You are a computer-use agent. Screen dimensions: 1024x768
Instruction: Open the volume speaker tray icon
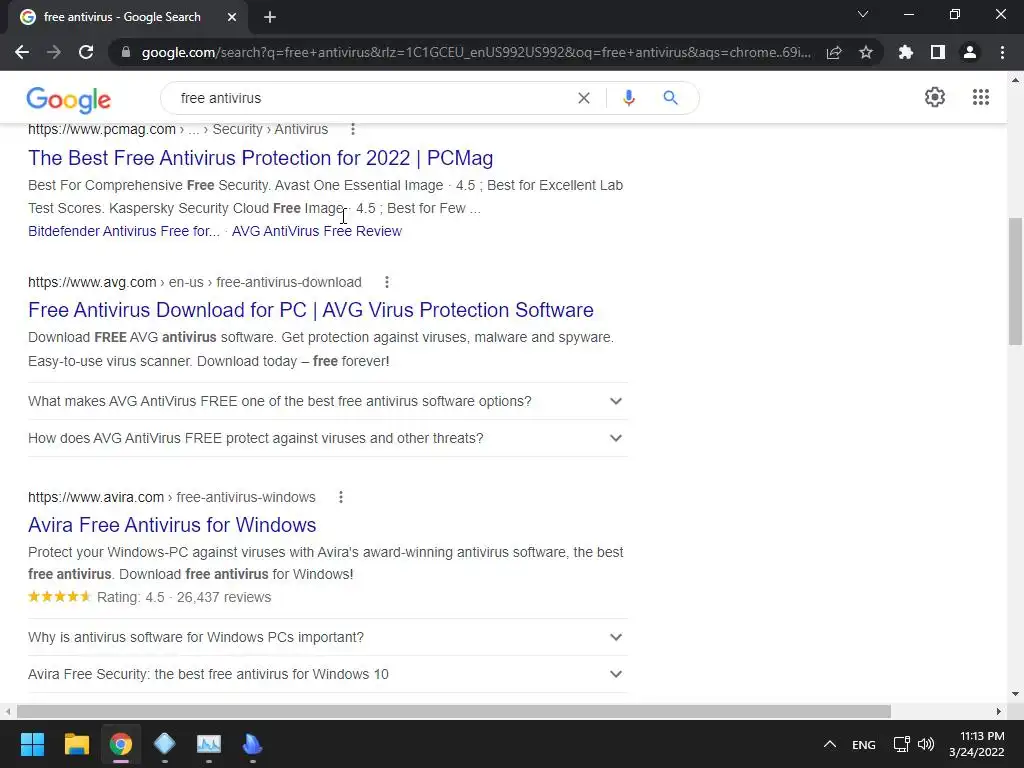926,744
